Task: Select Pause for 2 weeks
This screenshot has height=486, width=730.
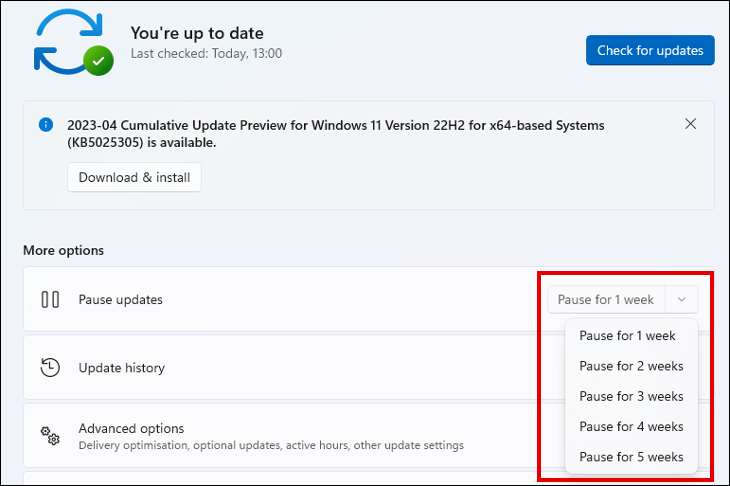Action: tap(631, 366)
